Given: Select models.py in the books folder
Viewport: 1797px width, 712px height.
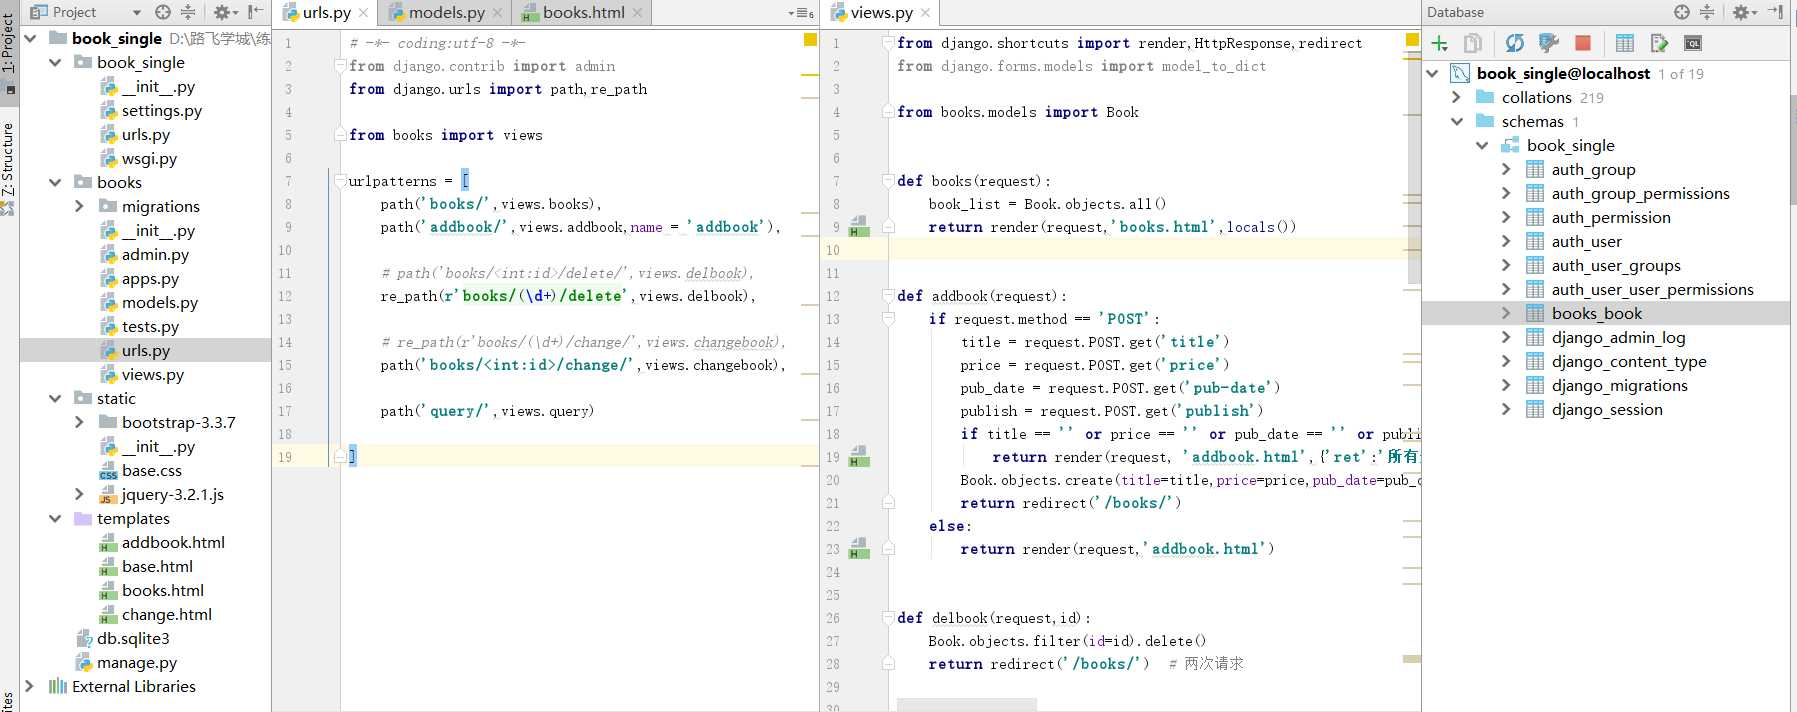Looking at the screenshot, I should pyautogui.click(x=159, y=302).
